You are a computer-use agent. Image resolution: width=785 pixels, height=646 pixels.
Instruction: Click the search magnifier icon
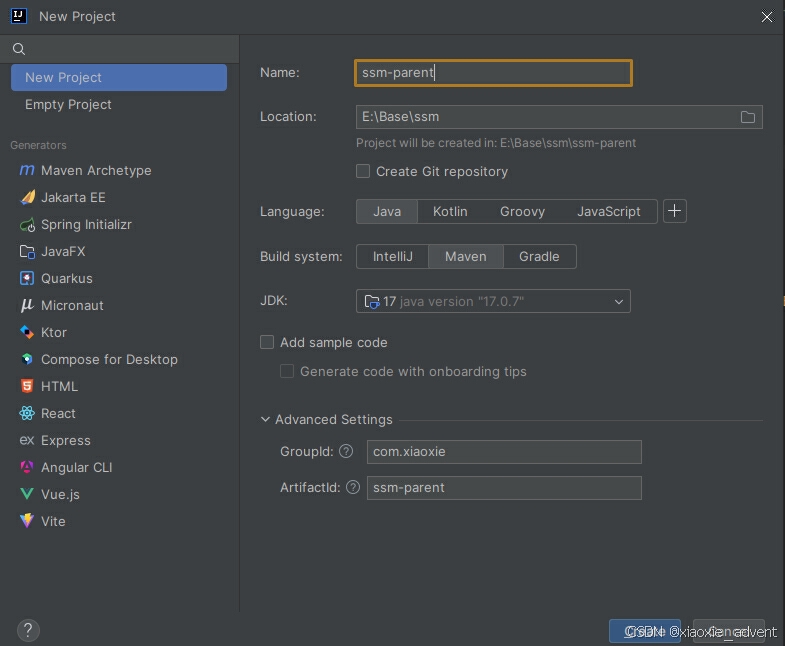point(19,49)
